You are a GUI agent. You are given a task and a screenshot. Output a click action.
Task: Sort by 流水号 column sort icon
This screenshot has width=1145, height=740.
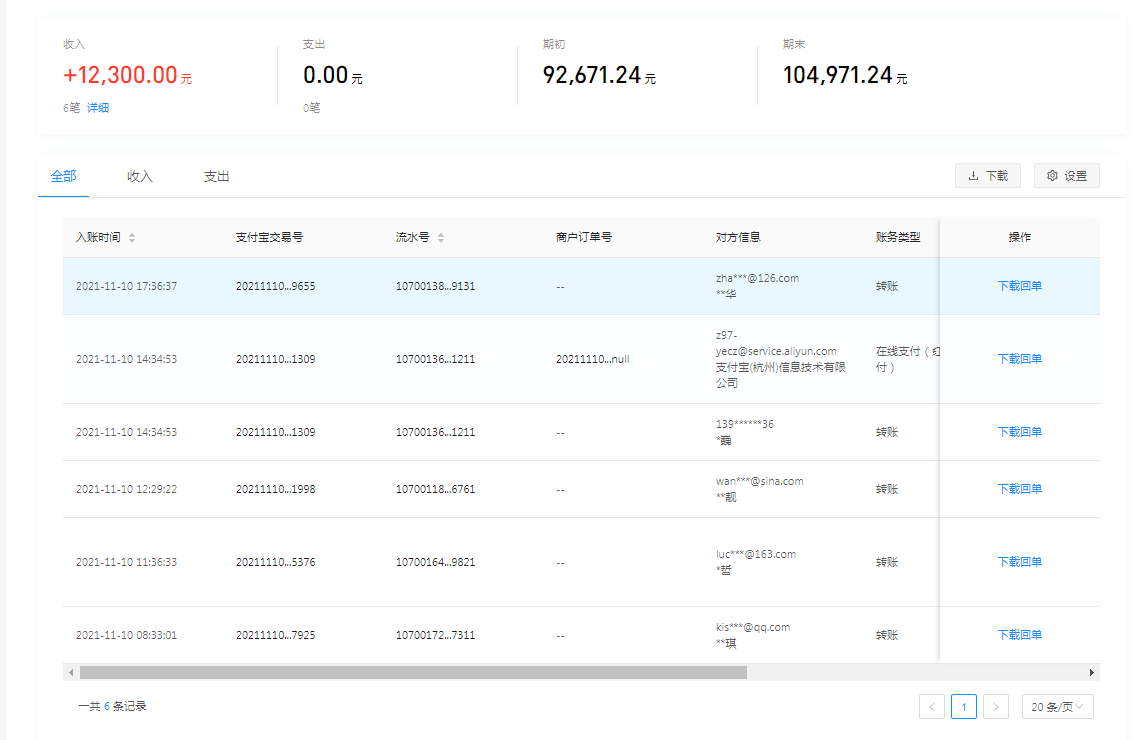coord(441,238)
